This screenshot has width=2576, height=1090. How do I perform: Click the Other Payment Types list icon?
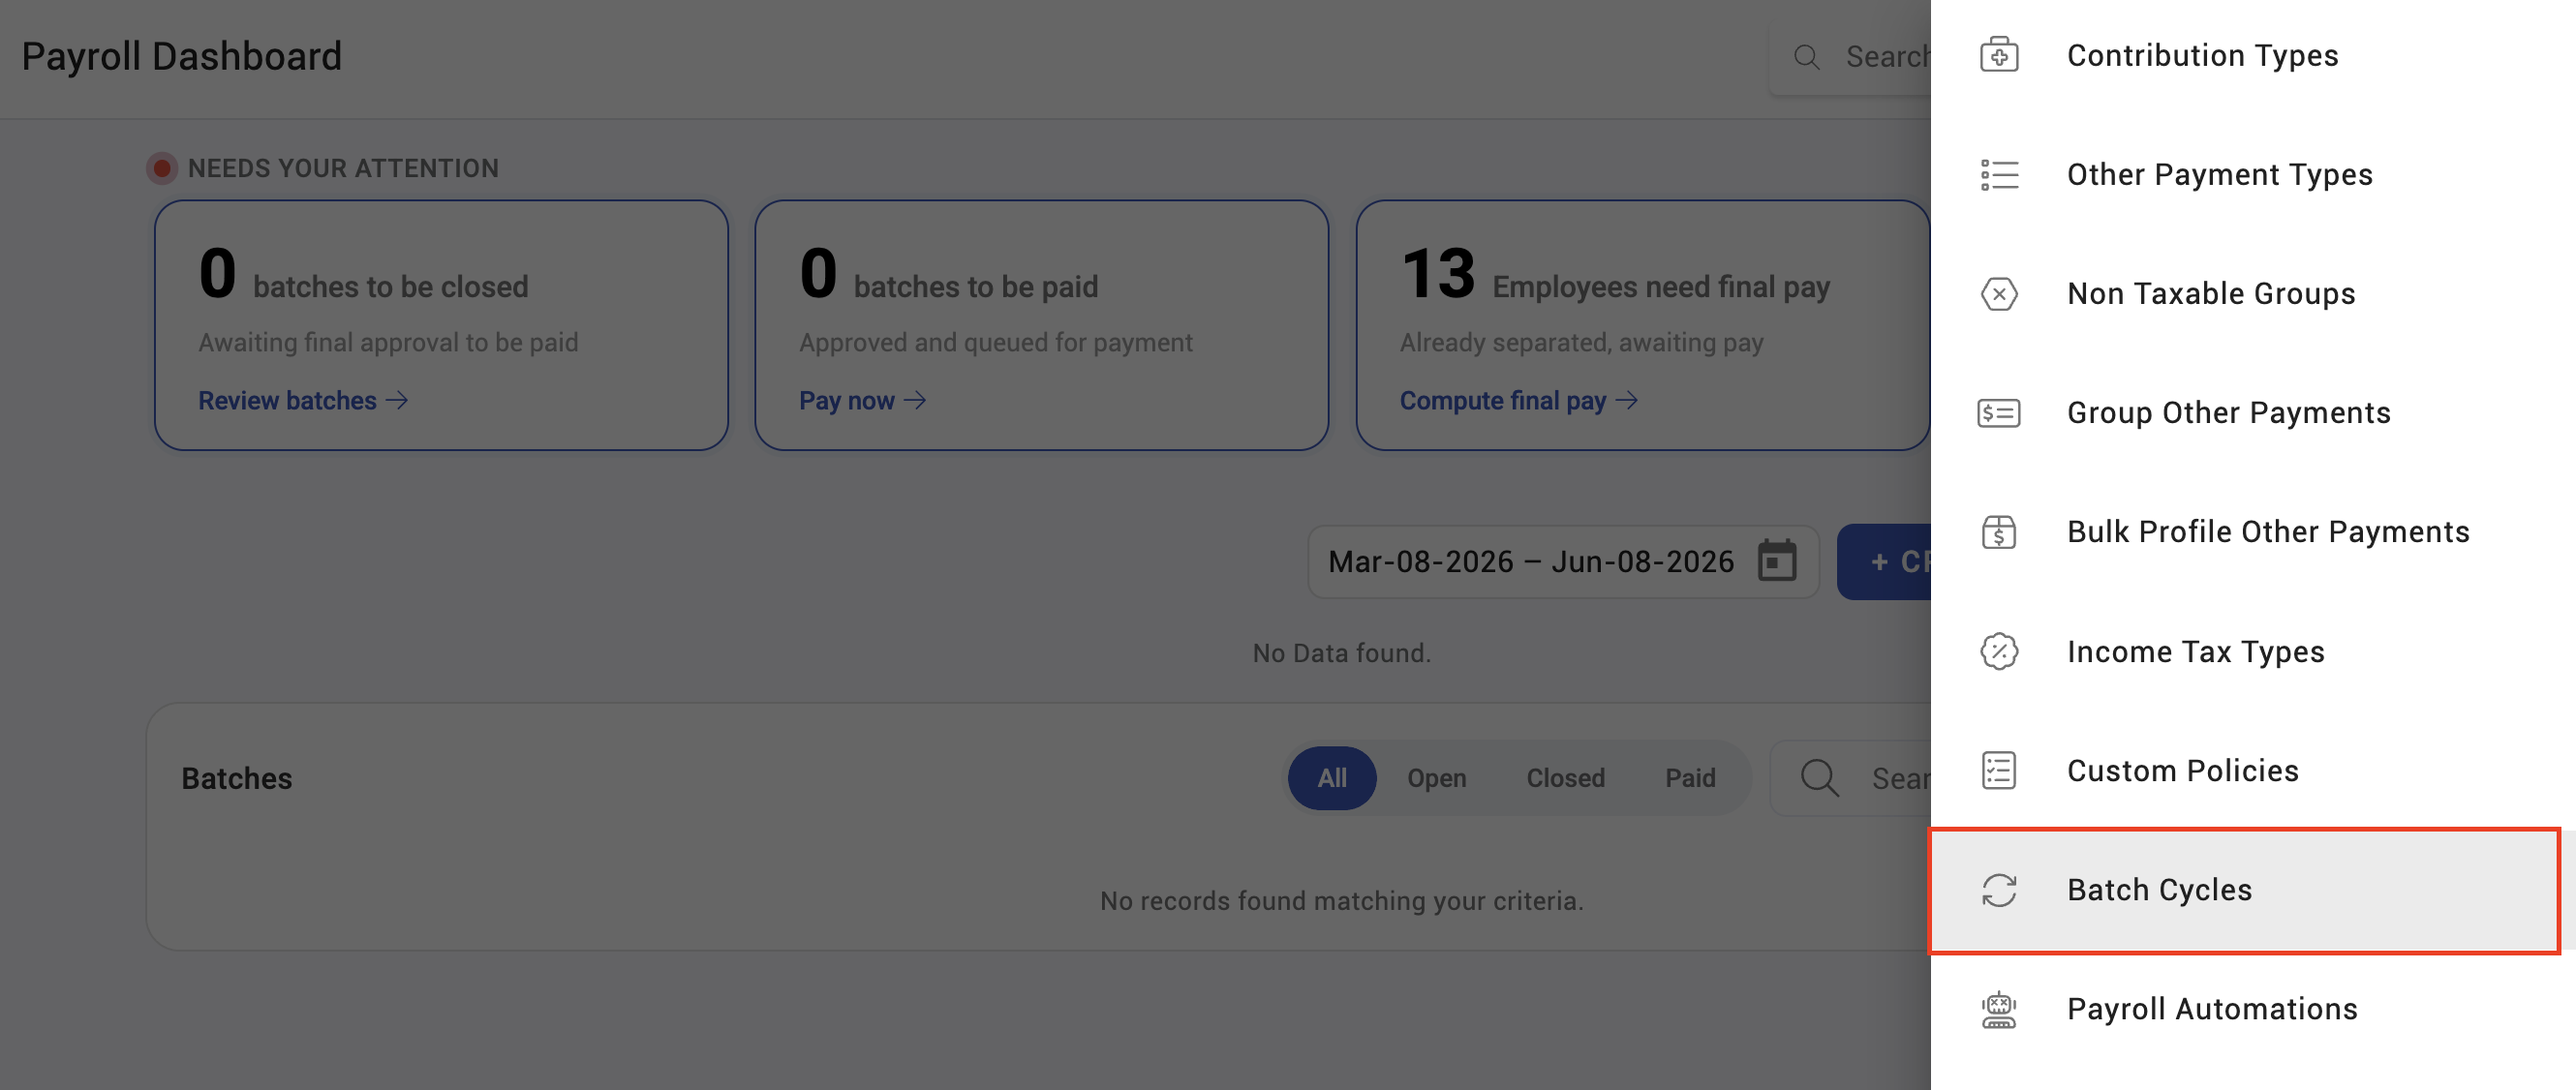pos(1999,174)
